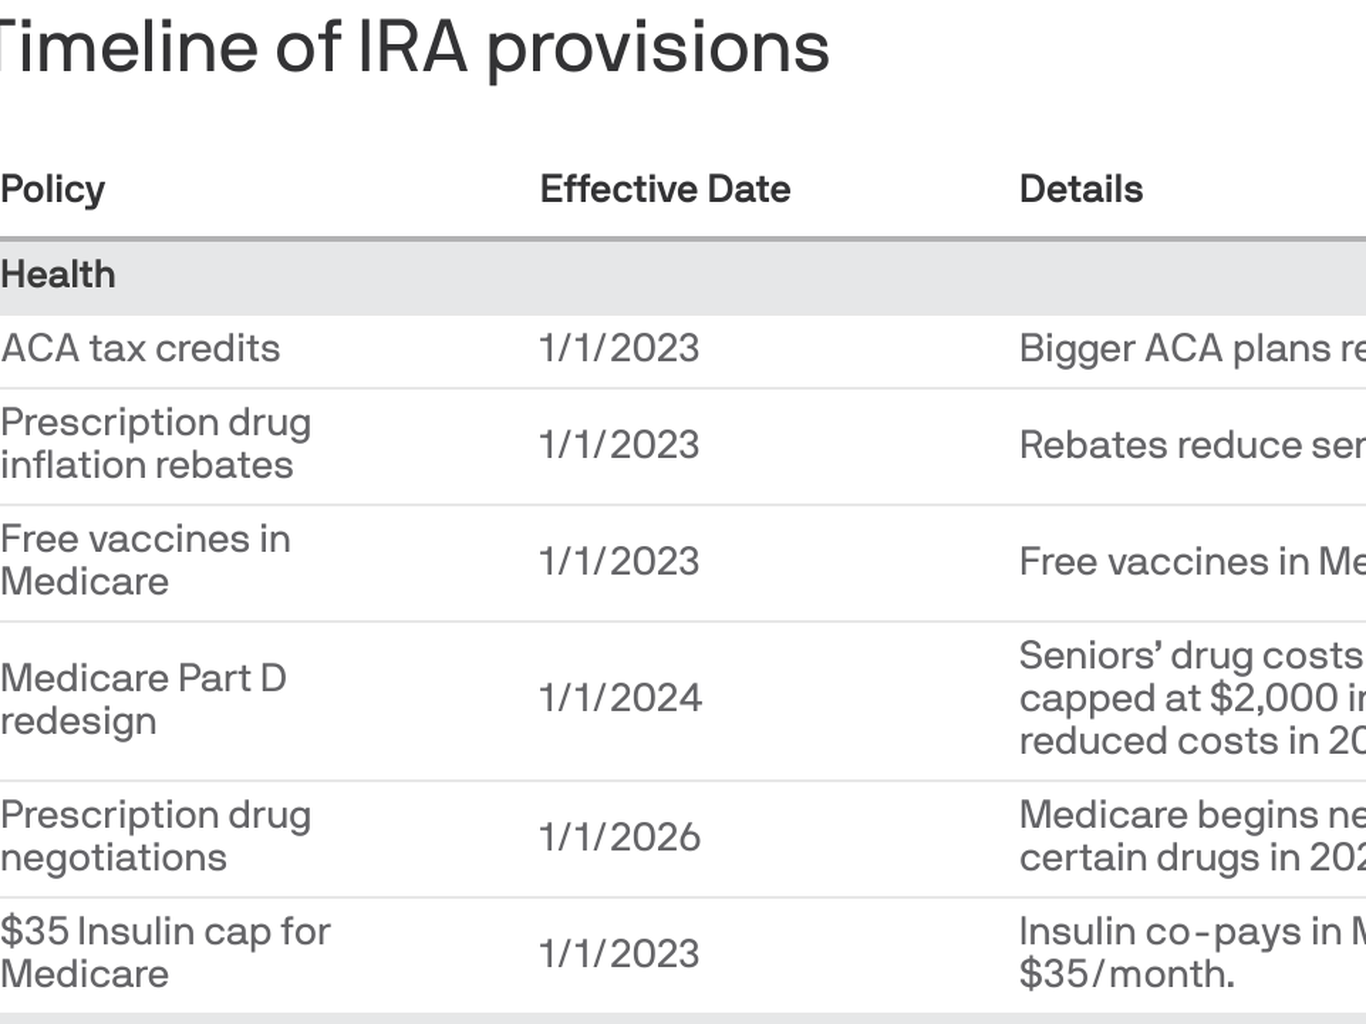This screenshot has height=1024, width=1366.
Task: Select the "$35 Insulin cap for Medicare" cell
Action: (165, 952)
